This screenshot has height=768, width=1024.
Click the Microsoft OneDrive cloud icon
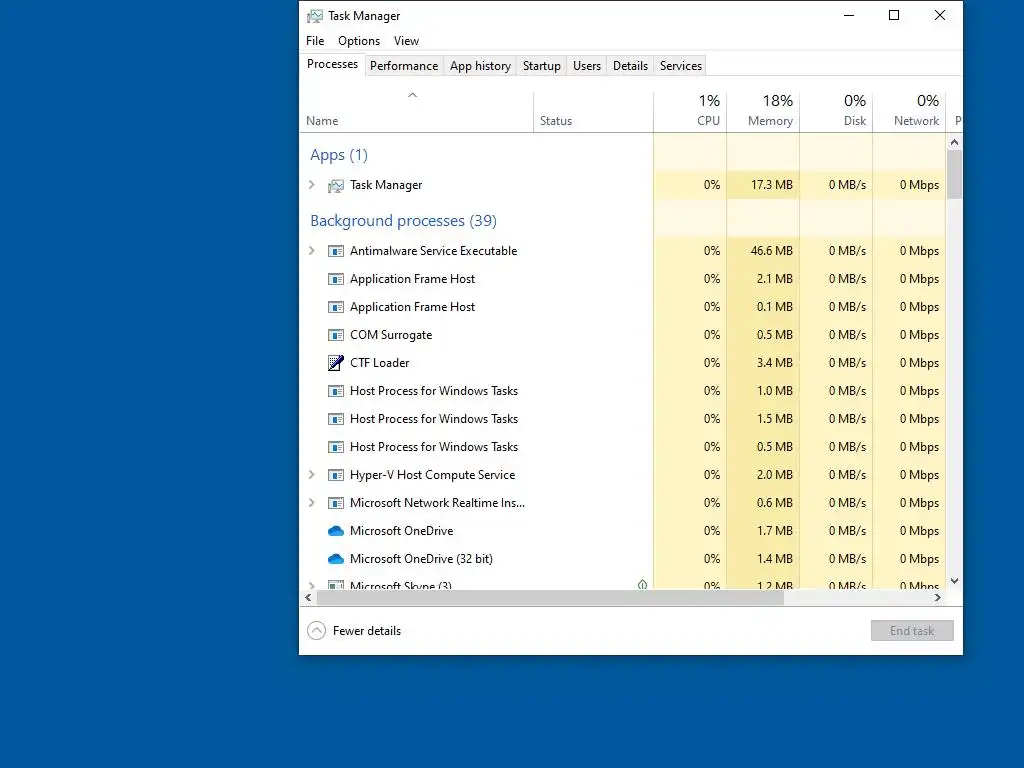[336, 531]
